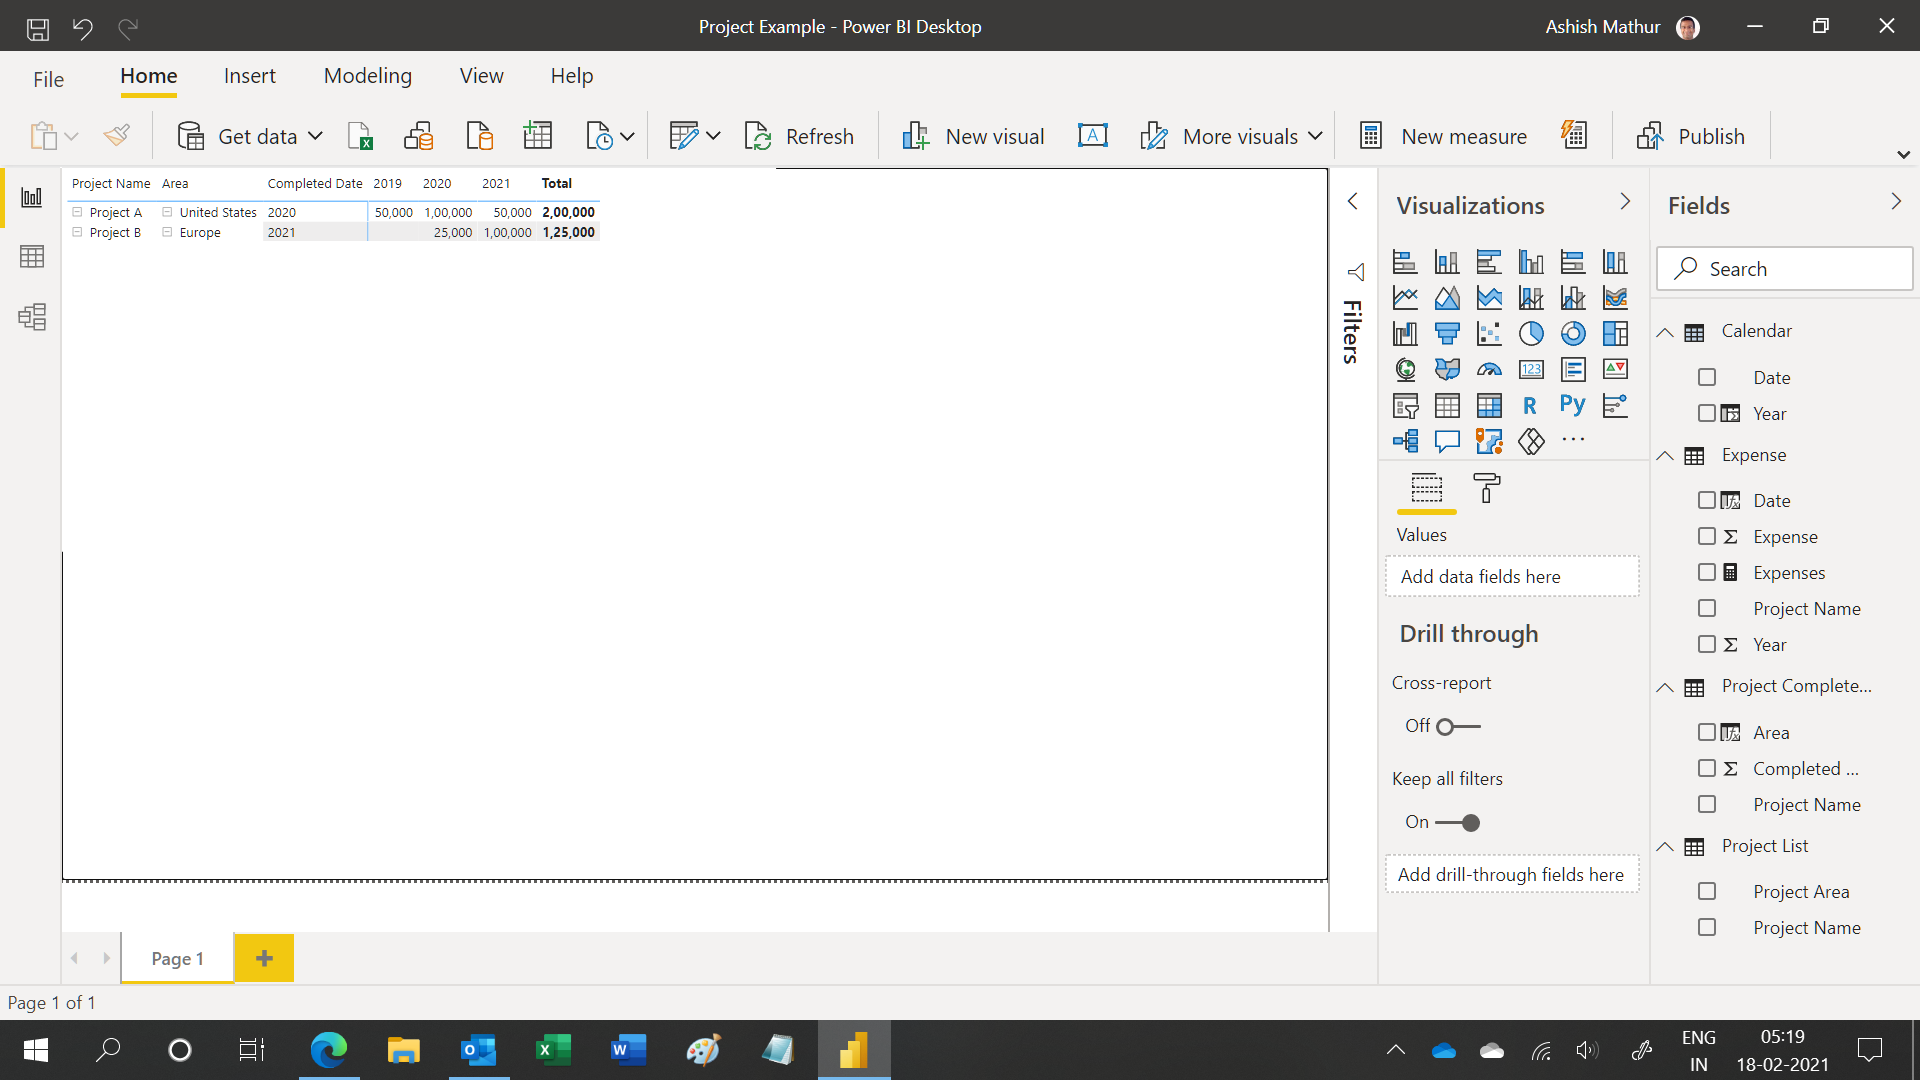Insert a Text box icon
This screenshot has height=1080, width=1920.
coord(1092,136)
